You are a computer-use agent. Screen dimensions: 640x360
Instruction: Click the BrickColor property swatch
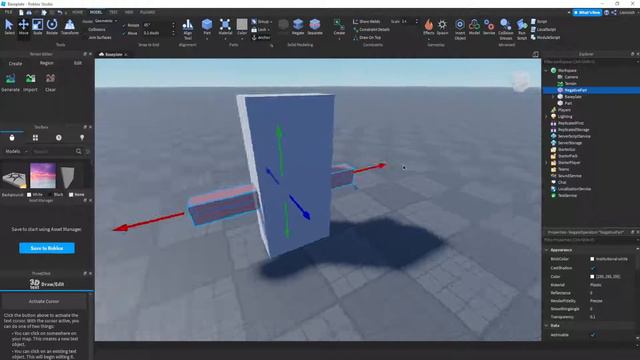592,259
